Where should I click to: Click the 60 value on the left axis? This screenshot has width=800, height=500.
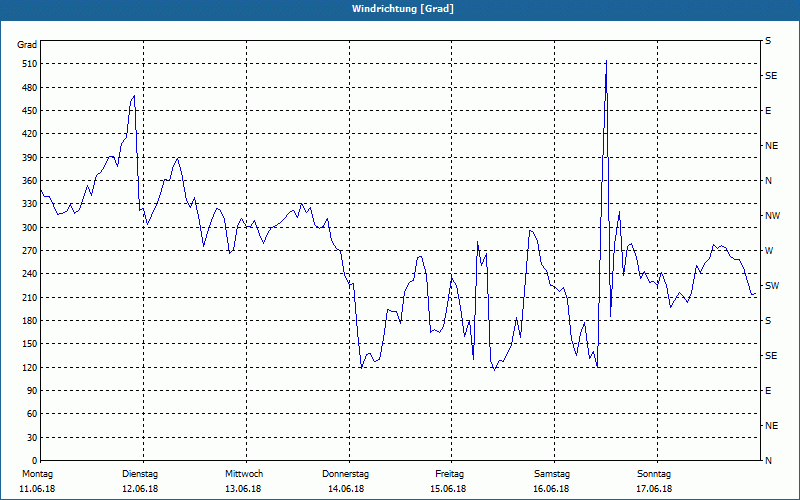point(32,414)
